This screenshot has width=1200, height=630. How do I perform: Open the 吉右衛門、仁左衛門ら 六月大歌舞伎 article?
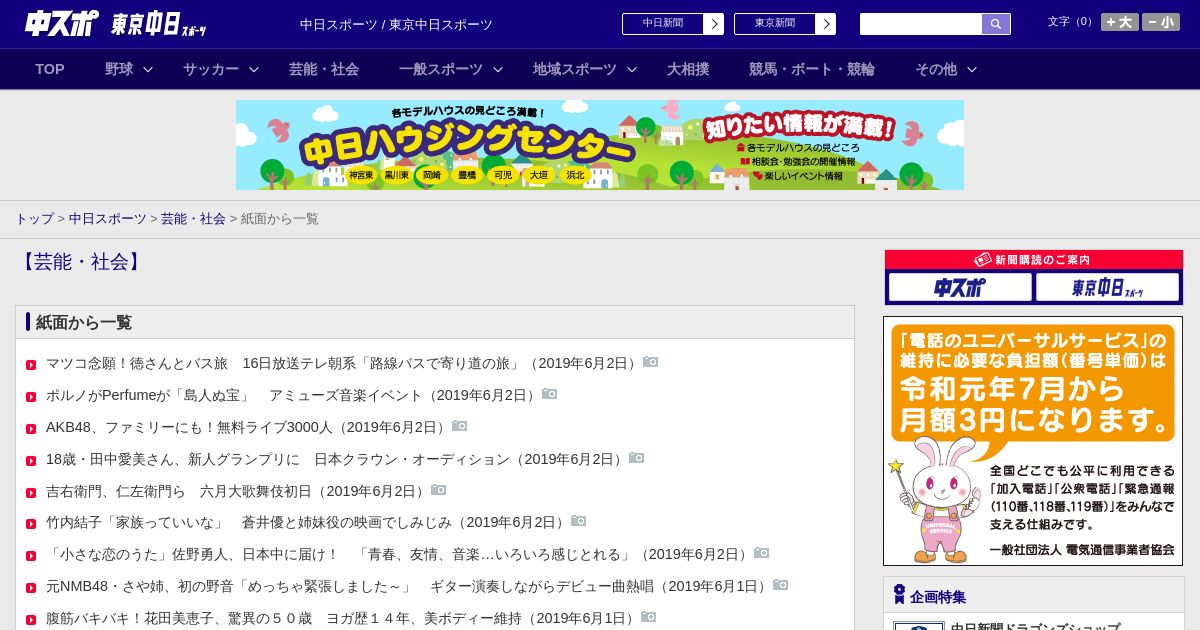pyautogui.click(x=237, y=491)
